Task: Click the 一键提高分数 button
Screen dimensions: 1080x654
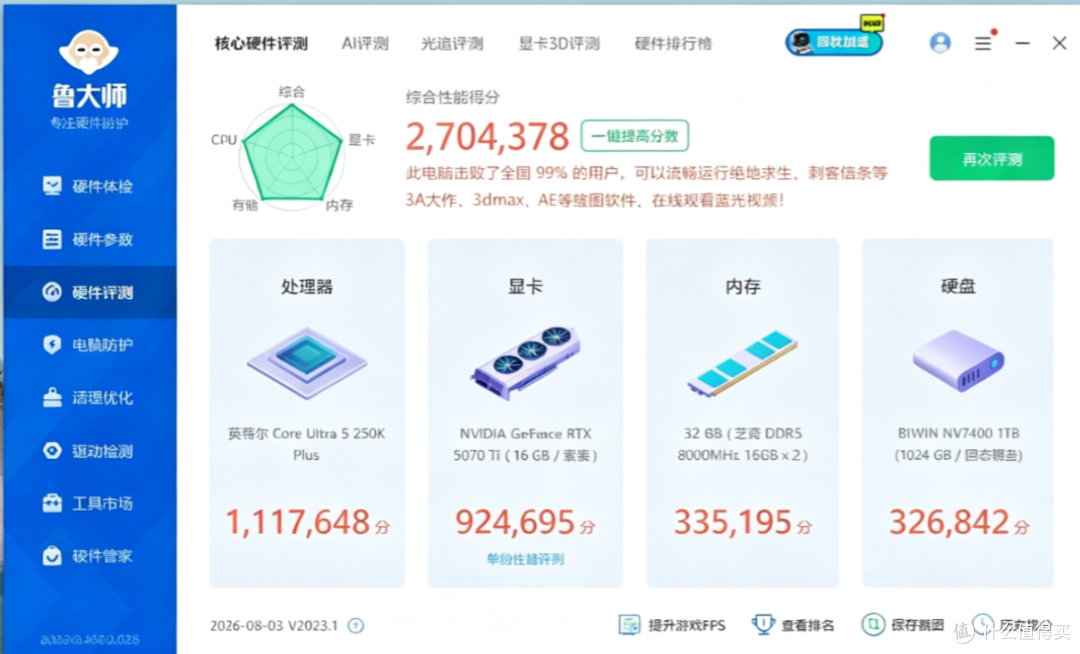Action: [x=634, y=136]
